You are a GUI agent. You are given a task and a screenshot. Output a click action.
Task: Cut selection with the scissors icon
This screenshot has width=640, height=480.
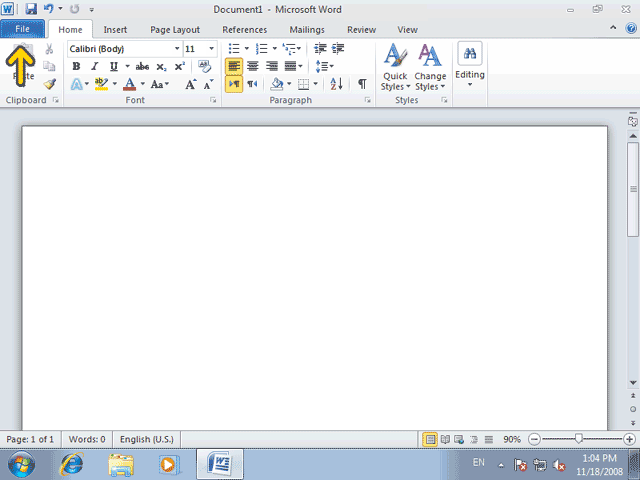[49, 49]
